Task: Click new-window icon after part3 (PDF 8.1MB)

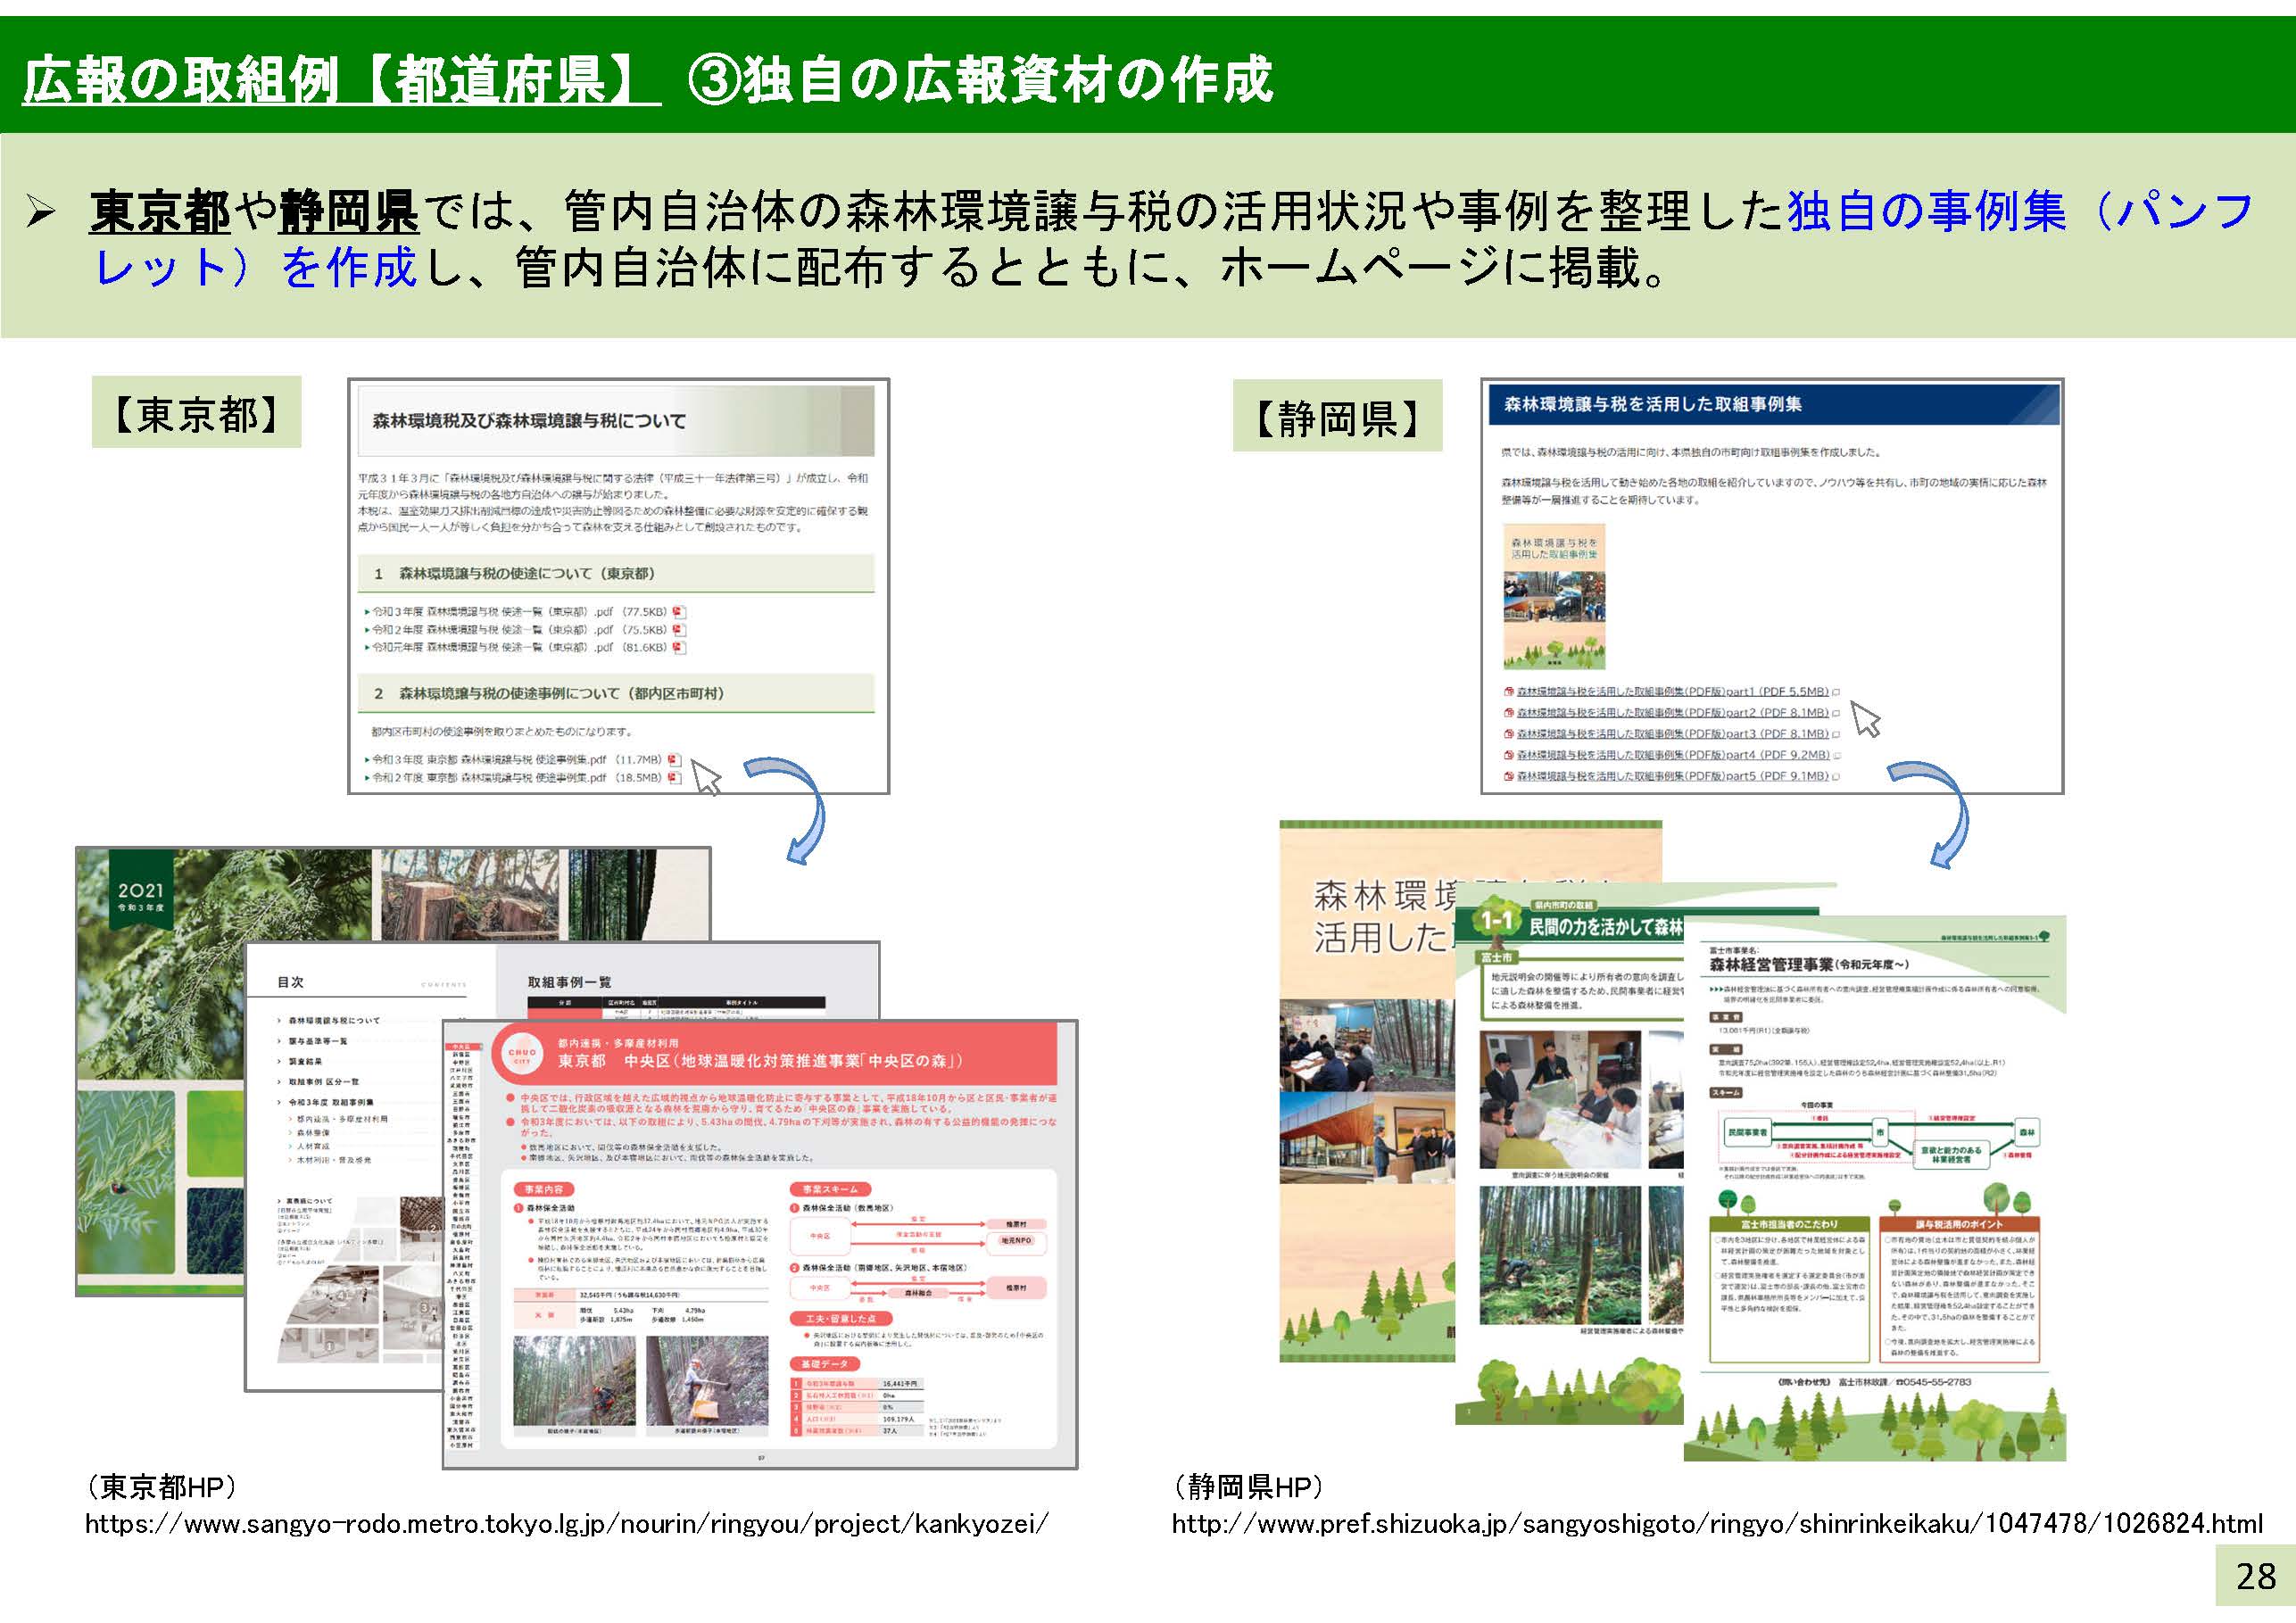Action: click(1836, 734)
